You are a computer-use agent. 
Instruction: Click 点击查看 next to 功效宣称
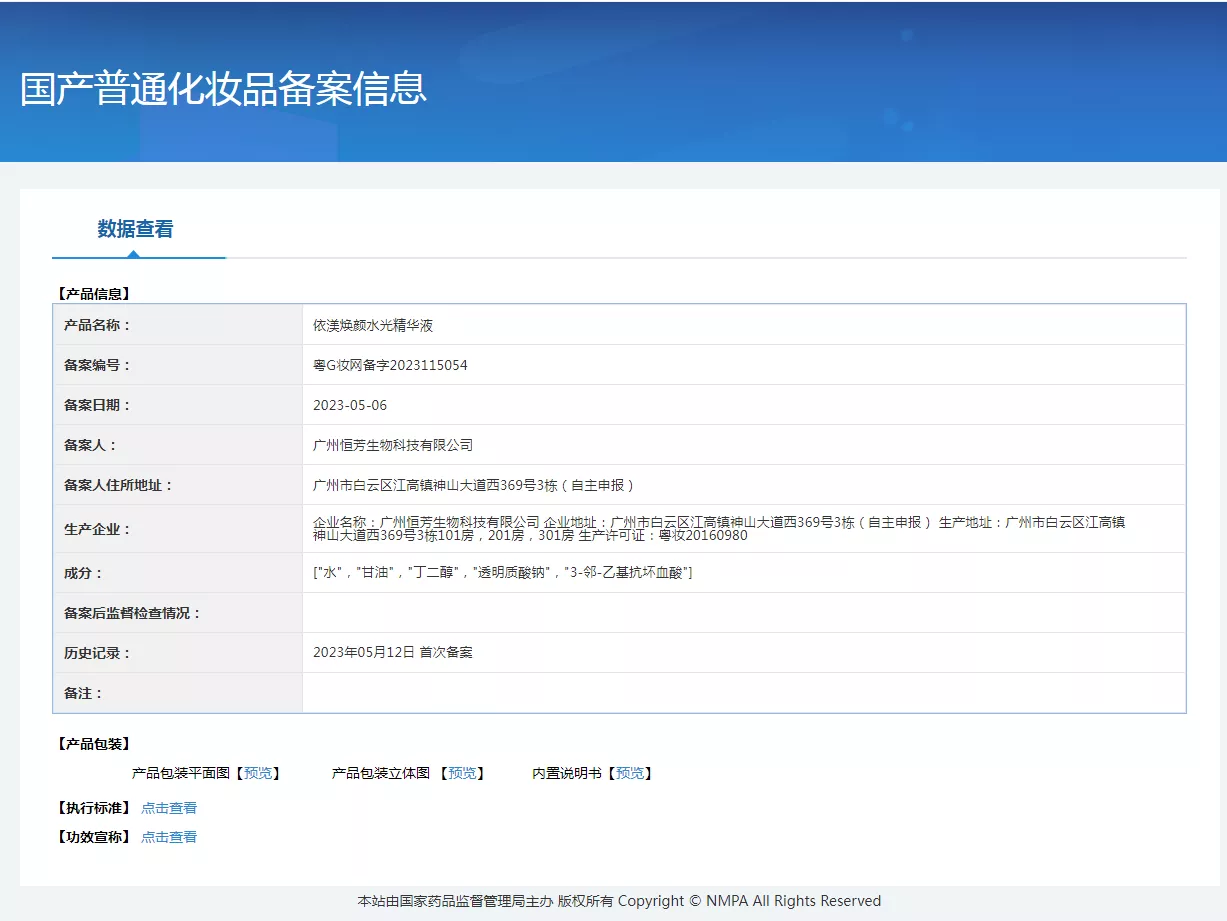point(169,837)
